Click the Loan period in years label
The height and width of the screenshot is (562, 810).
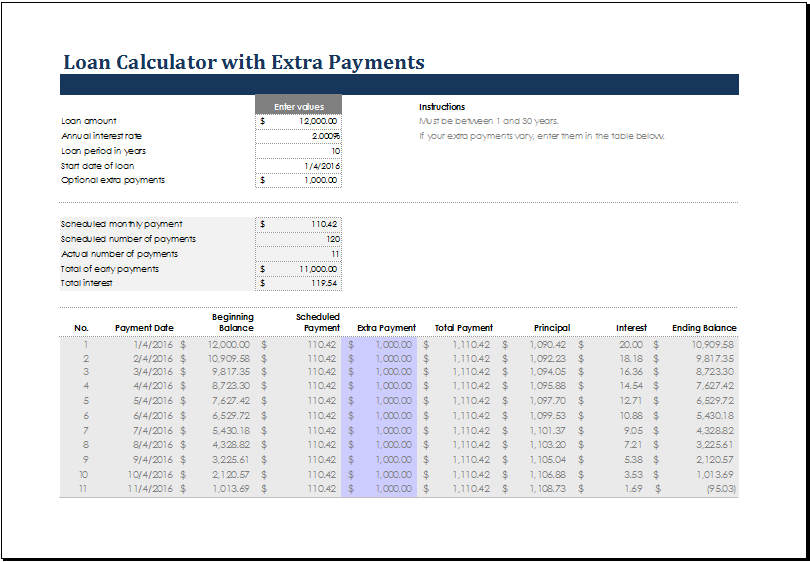103,151
